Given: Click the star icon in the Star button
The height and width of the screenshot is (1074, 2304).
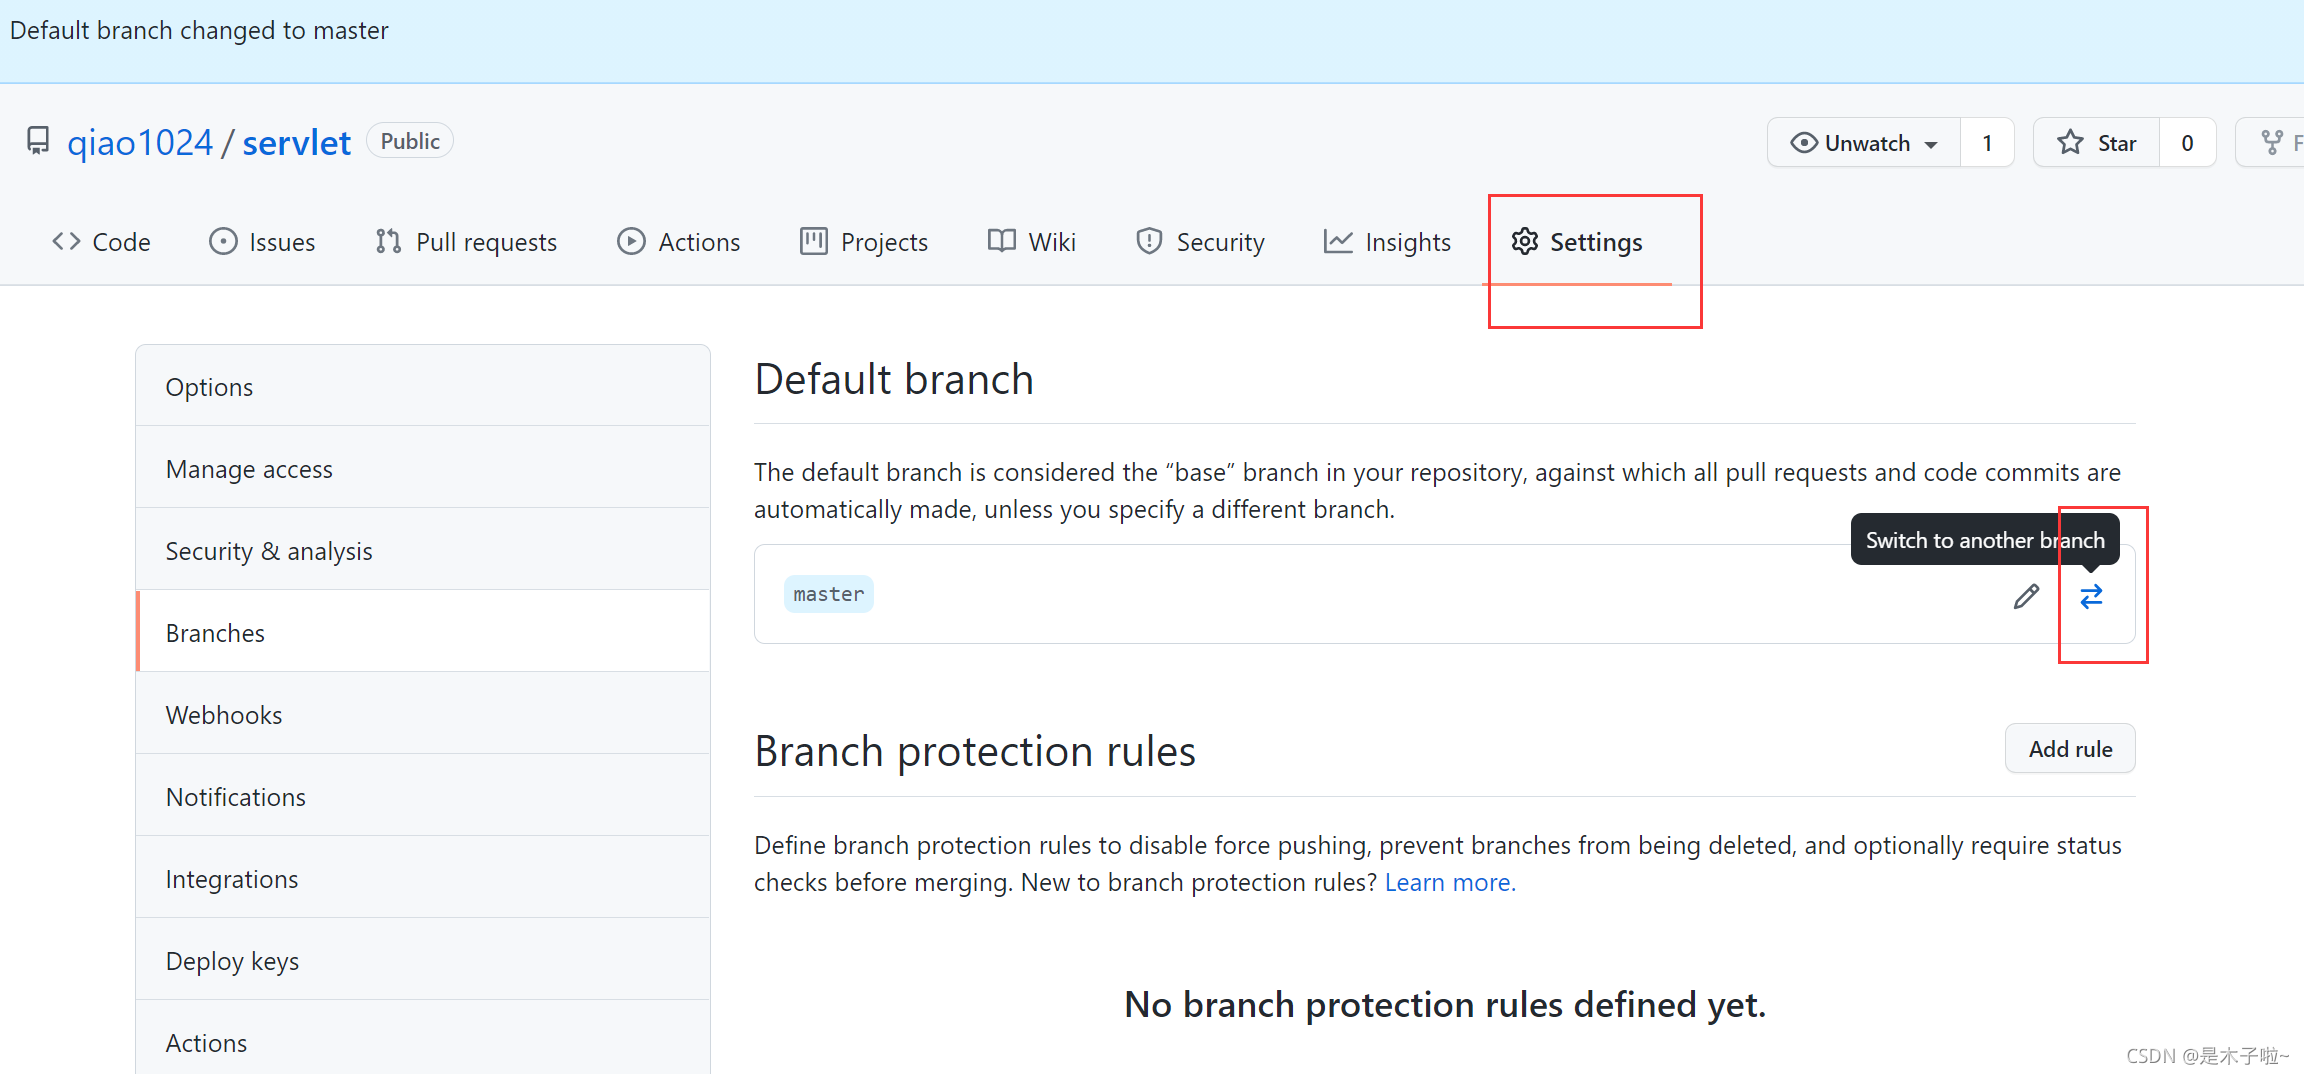Looking at the screenshot, I should 2070,143.
